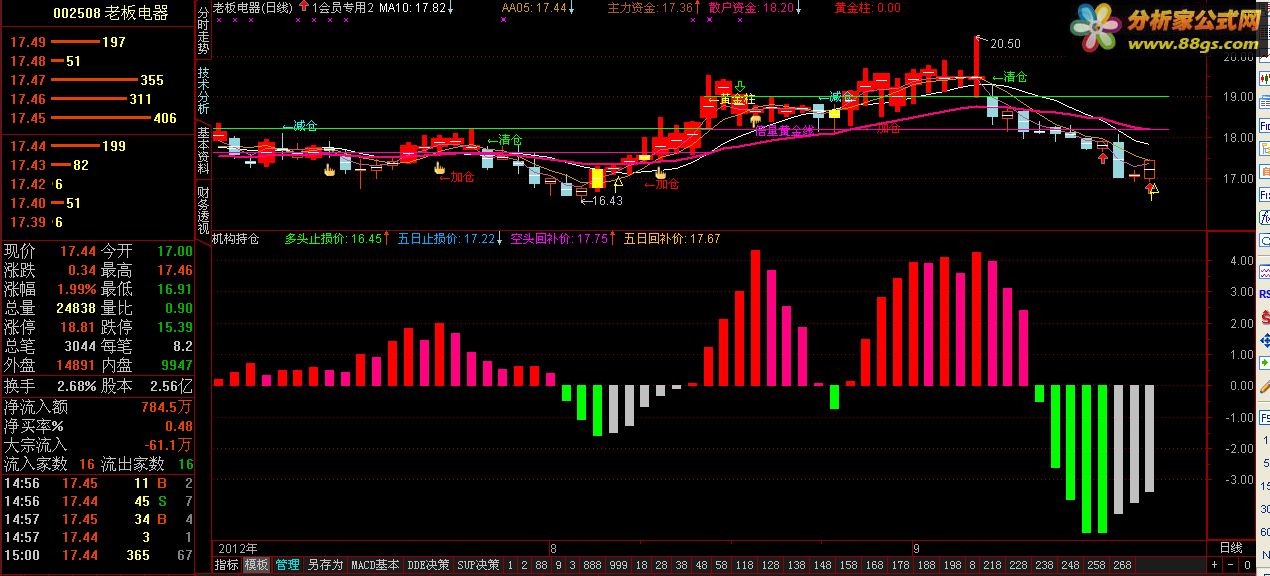Click the 多头止损价: 16.45 label

333,239
